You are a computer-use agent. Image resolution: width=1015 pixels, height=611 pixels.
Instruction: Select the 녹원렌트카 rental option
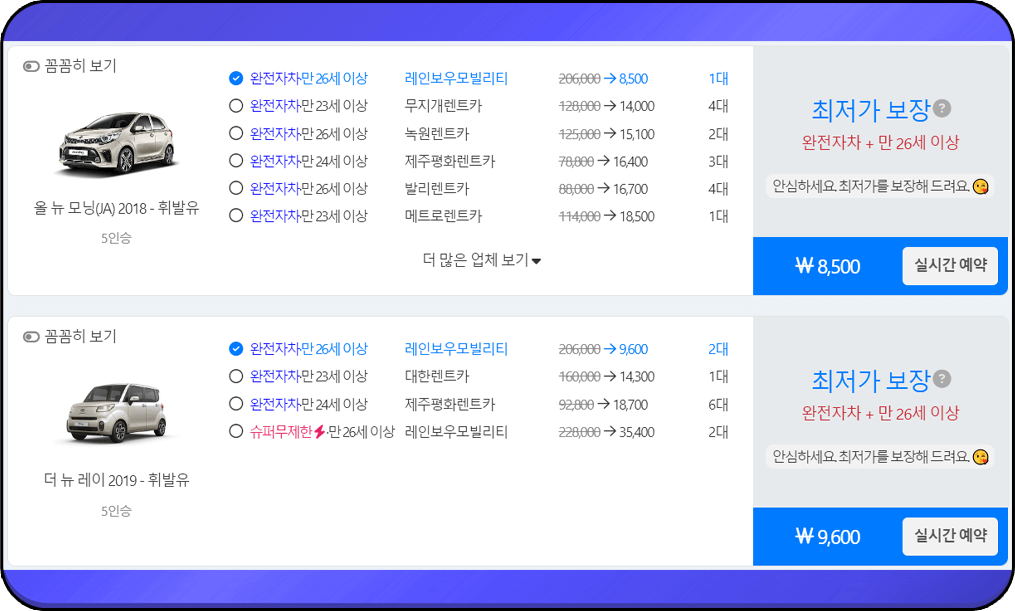click(236, 132)
